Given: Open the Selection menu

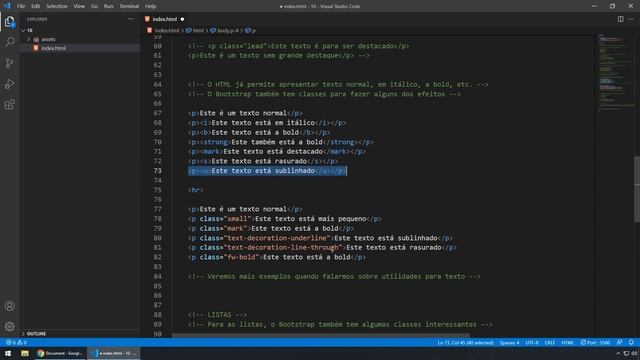Looking at the screenshot, I should tap(57, 6).
